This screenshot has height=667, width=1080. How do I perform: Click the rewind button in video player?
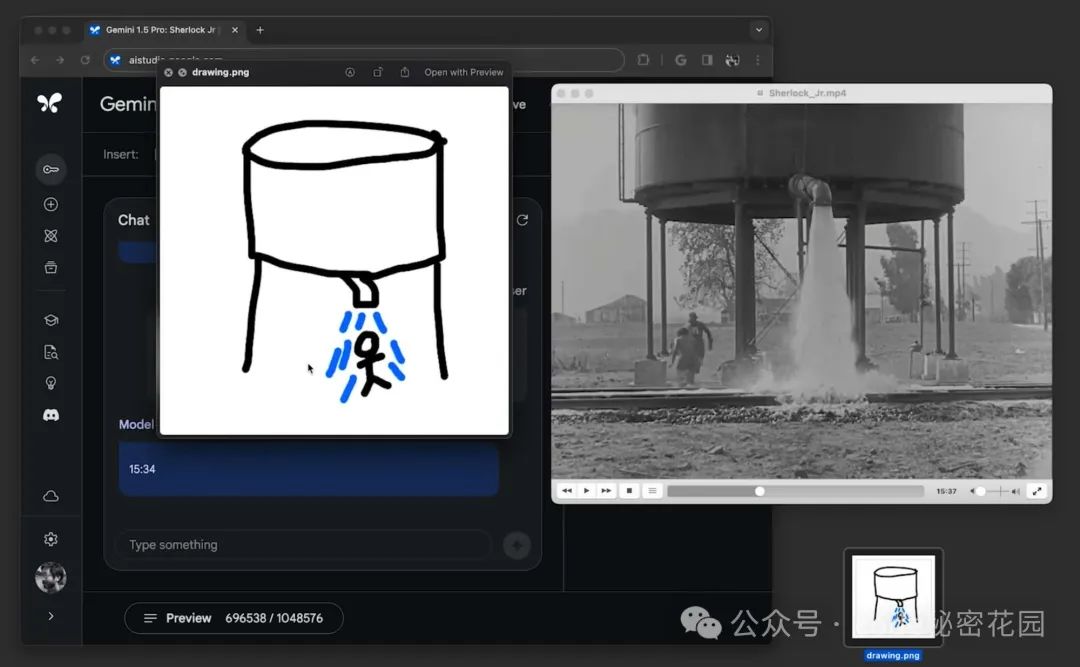click(567, 491)
